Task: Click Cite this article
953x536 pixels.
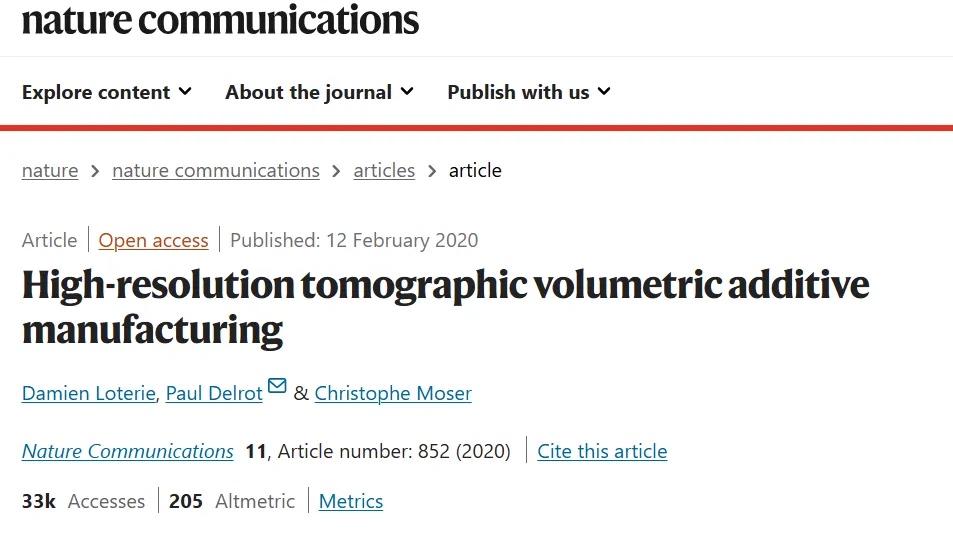Action: point(602,451)
